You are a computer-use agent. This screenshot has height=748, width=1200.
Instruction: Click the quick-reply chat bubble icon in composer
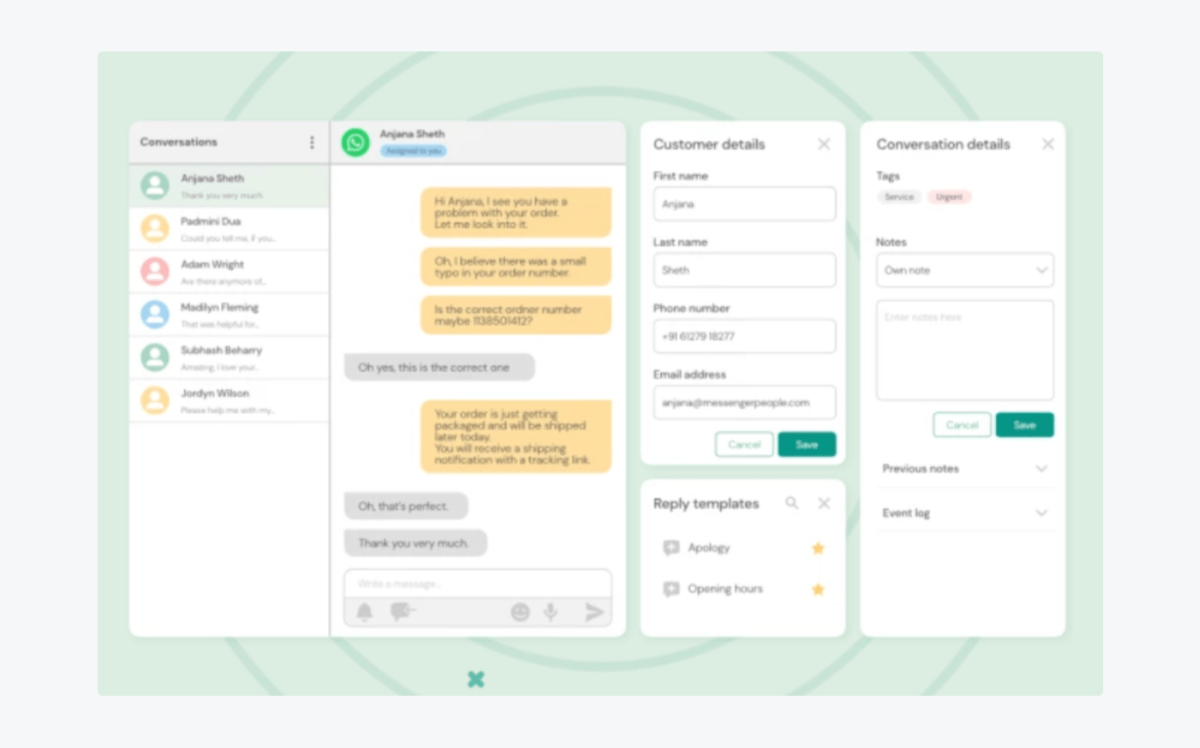400,611
